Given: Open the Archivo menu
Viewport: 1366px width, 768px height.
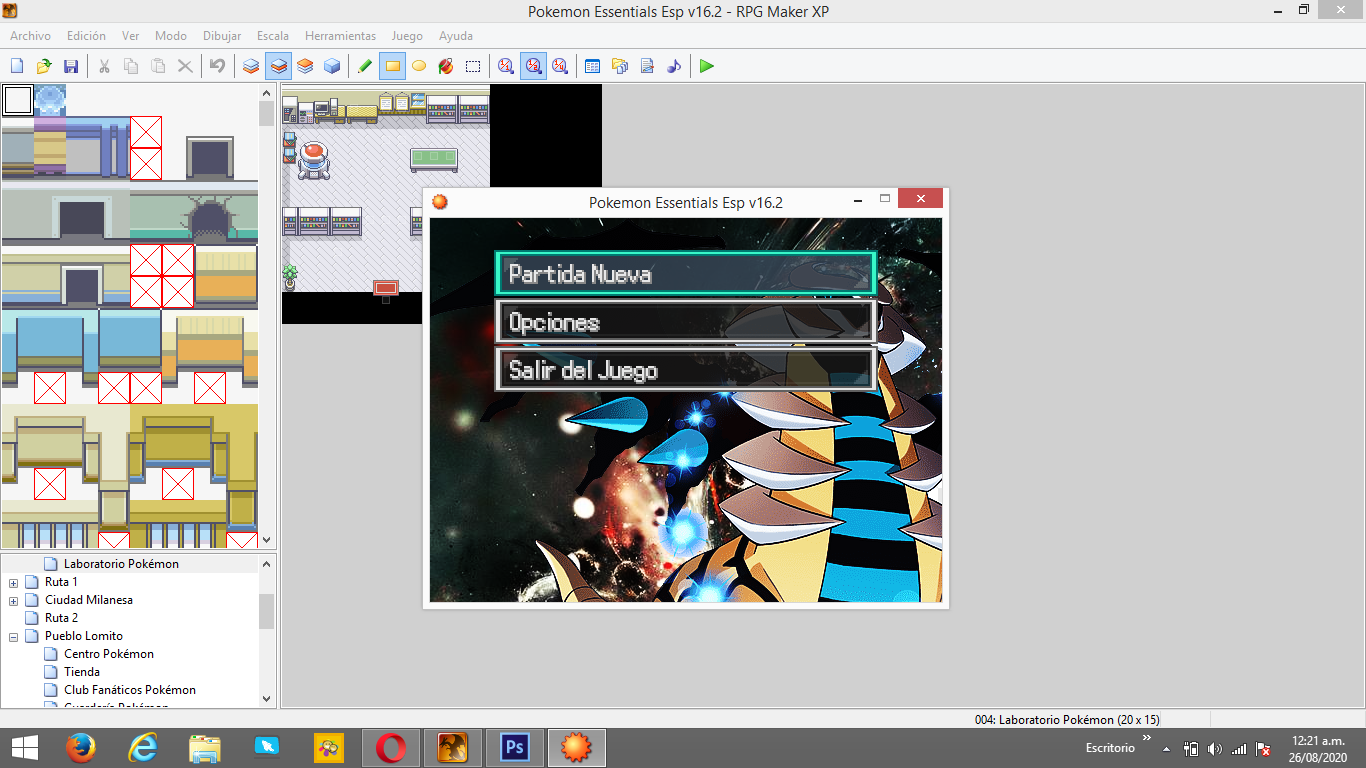Looking at the screenshot, I should 30,36.
